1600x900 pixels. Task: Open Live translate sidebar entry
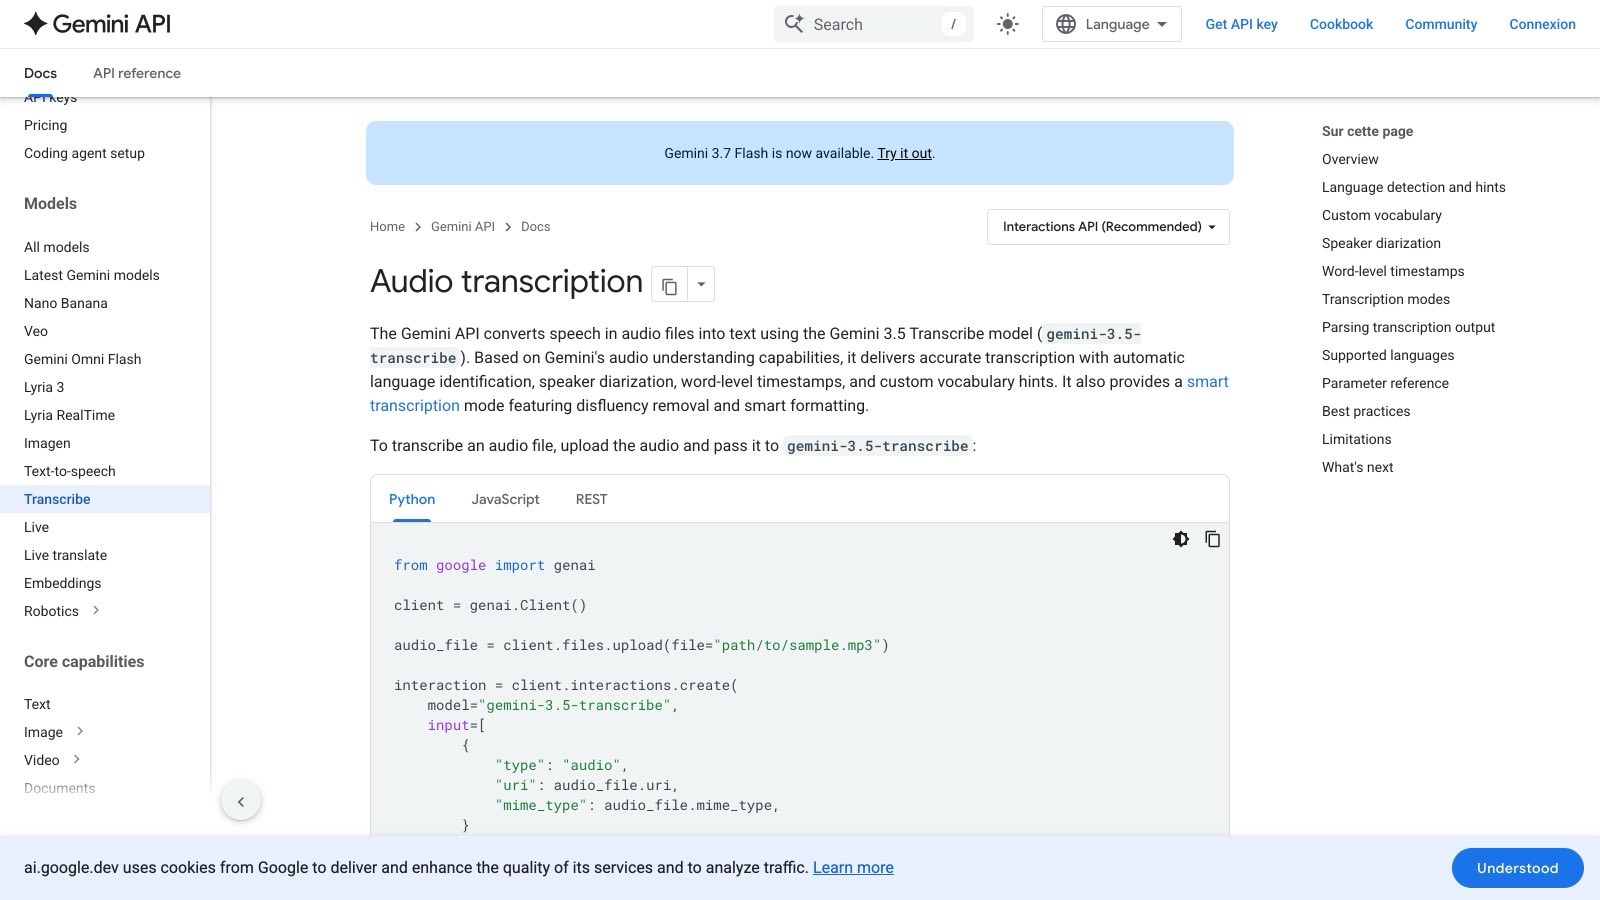pyautogui.click(x=65, y=555)
